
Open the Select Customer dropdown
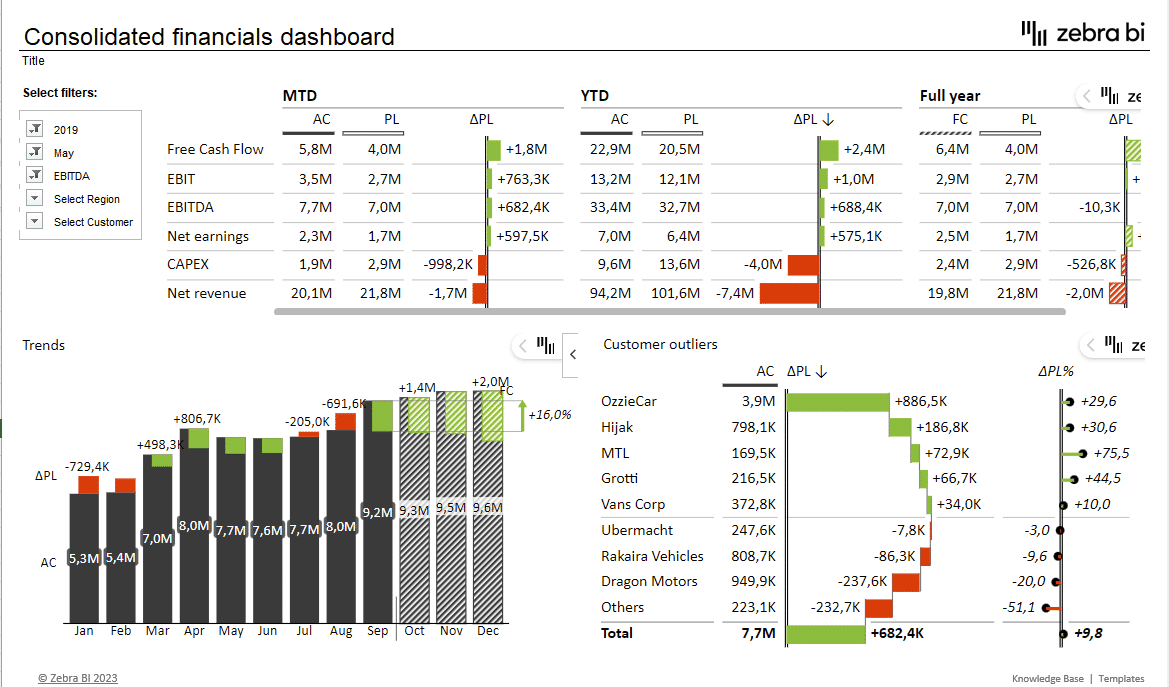click(35, 222)
